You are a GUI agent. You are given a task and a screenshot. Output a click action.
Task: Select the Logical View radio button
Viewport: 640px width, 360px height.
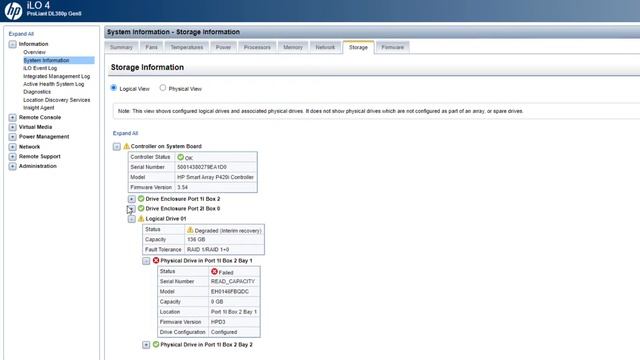(x=114, y=88)
